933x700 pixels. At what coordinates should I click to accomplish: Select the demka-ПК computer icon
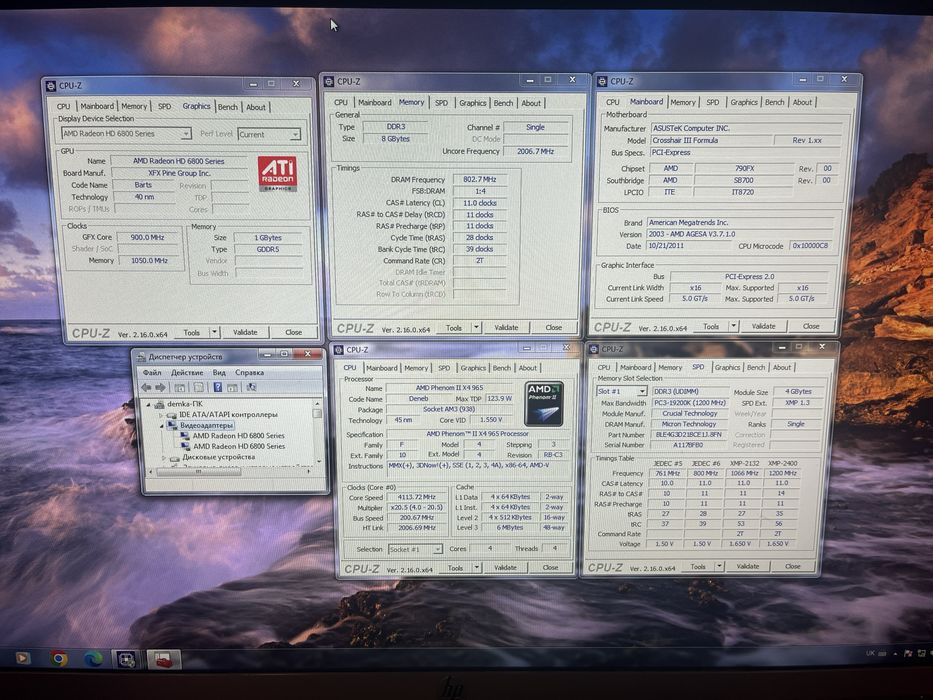(159, 404)
